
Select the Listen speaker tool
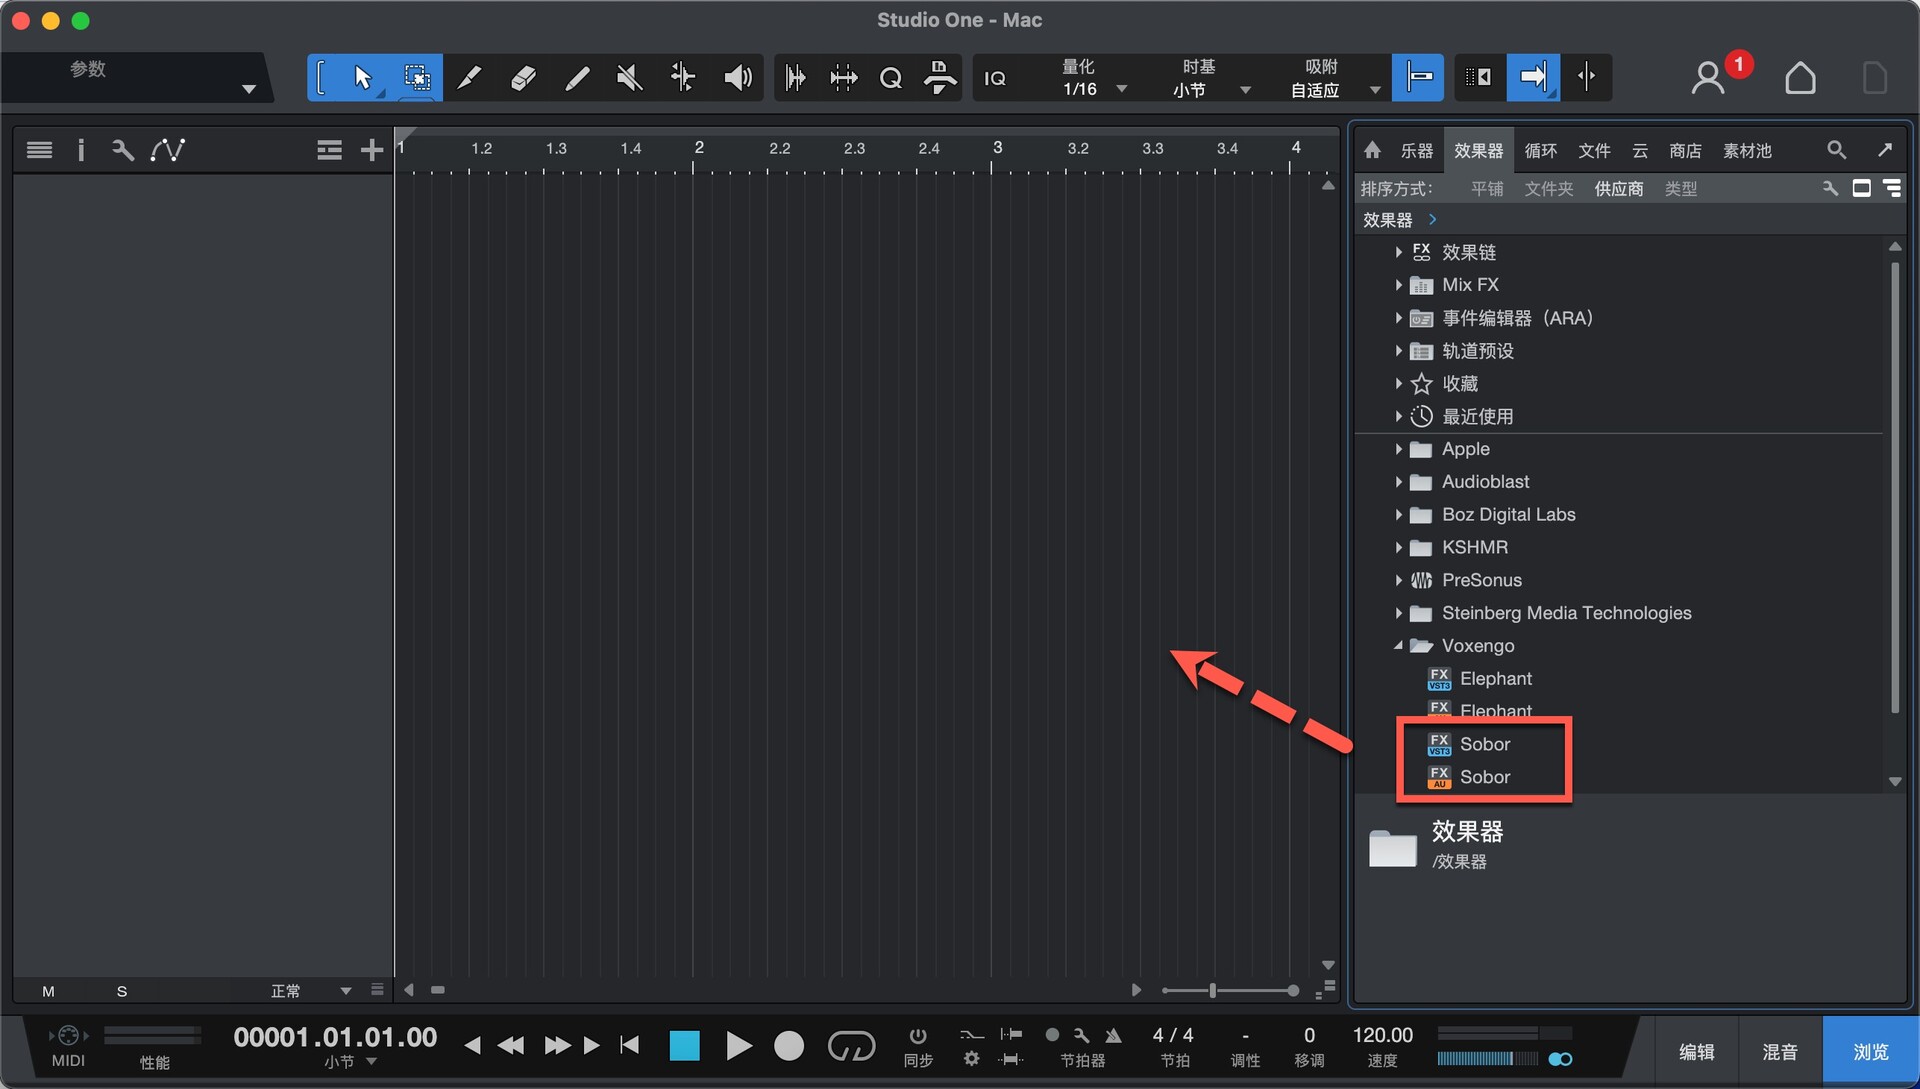(x=737, y=78)
